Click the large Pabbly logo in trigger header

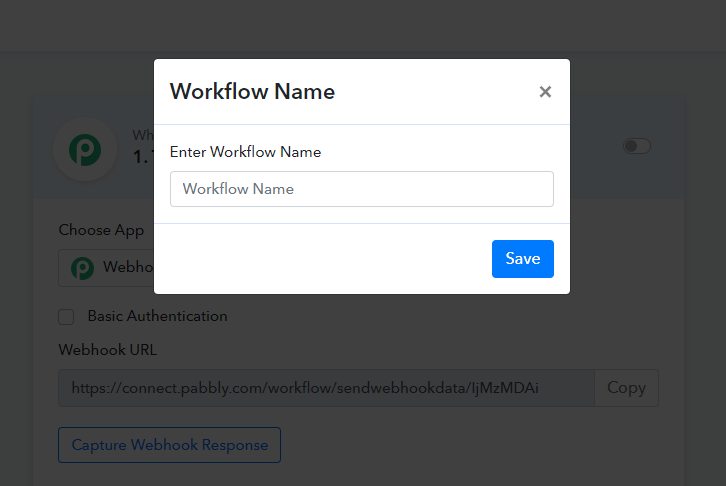tap(84, 150)
